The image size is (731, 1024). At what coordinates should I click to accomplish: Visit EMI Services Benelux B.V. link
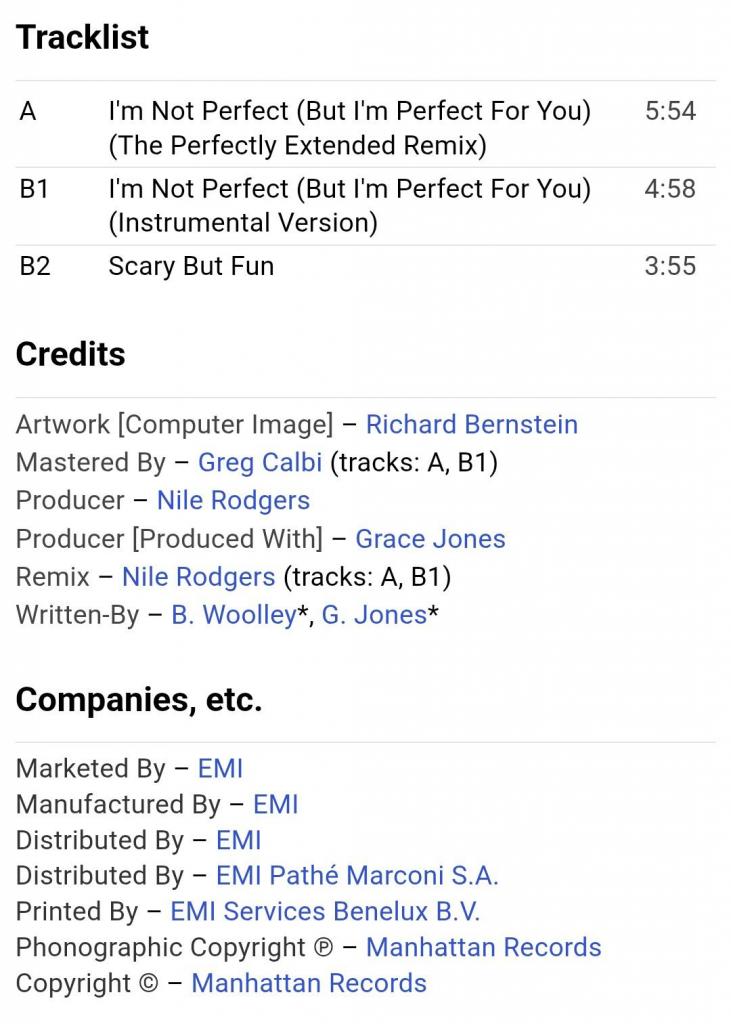pos(325,912)
